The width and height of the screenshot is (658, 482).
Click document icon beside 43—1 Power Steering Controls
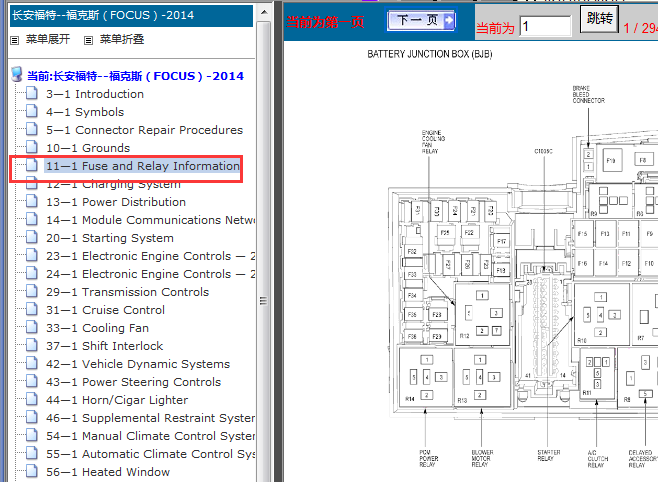click(31, 382)
